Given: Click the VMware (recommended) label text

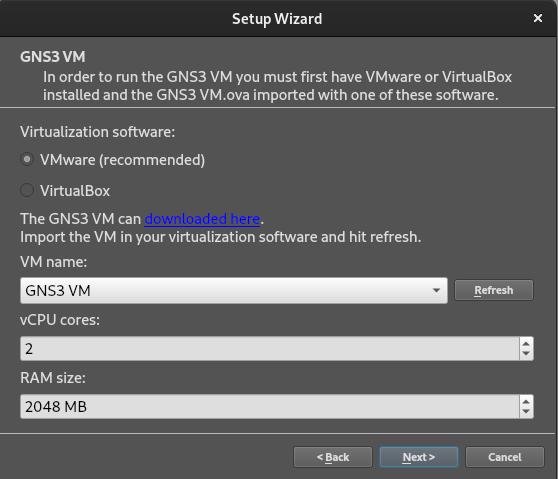Looking at the screenshot, I should (122, 160).
